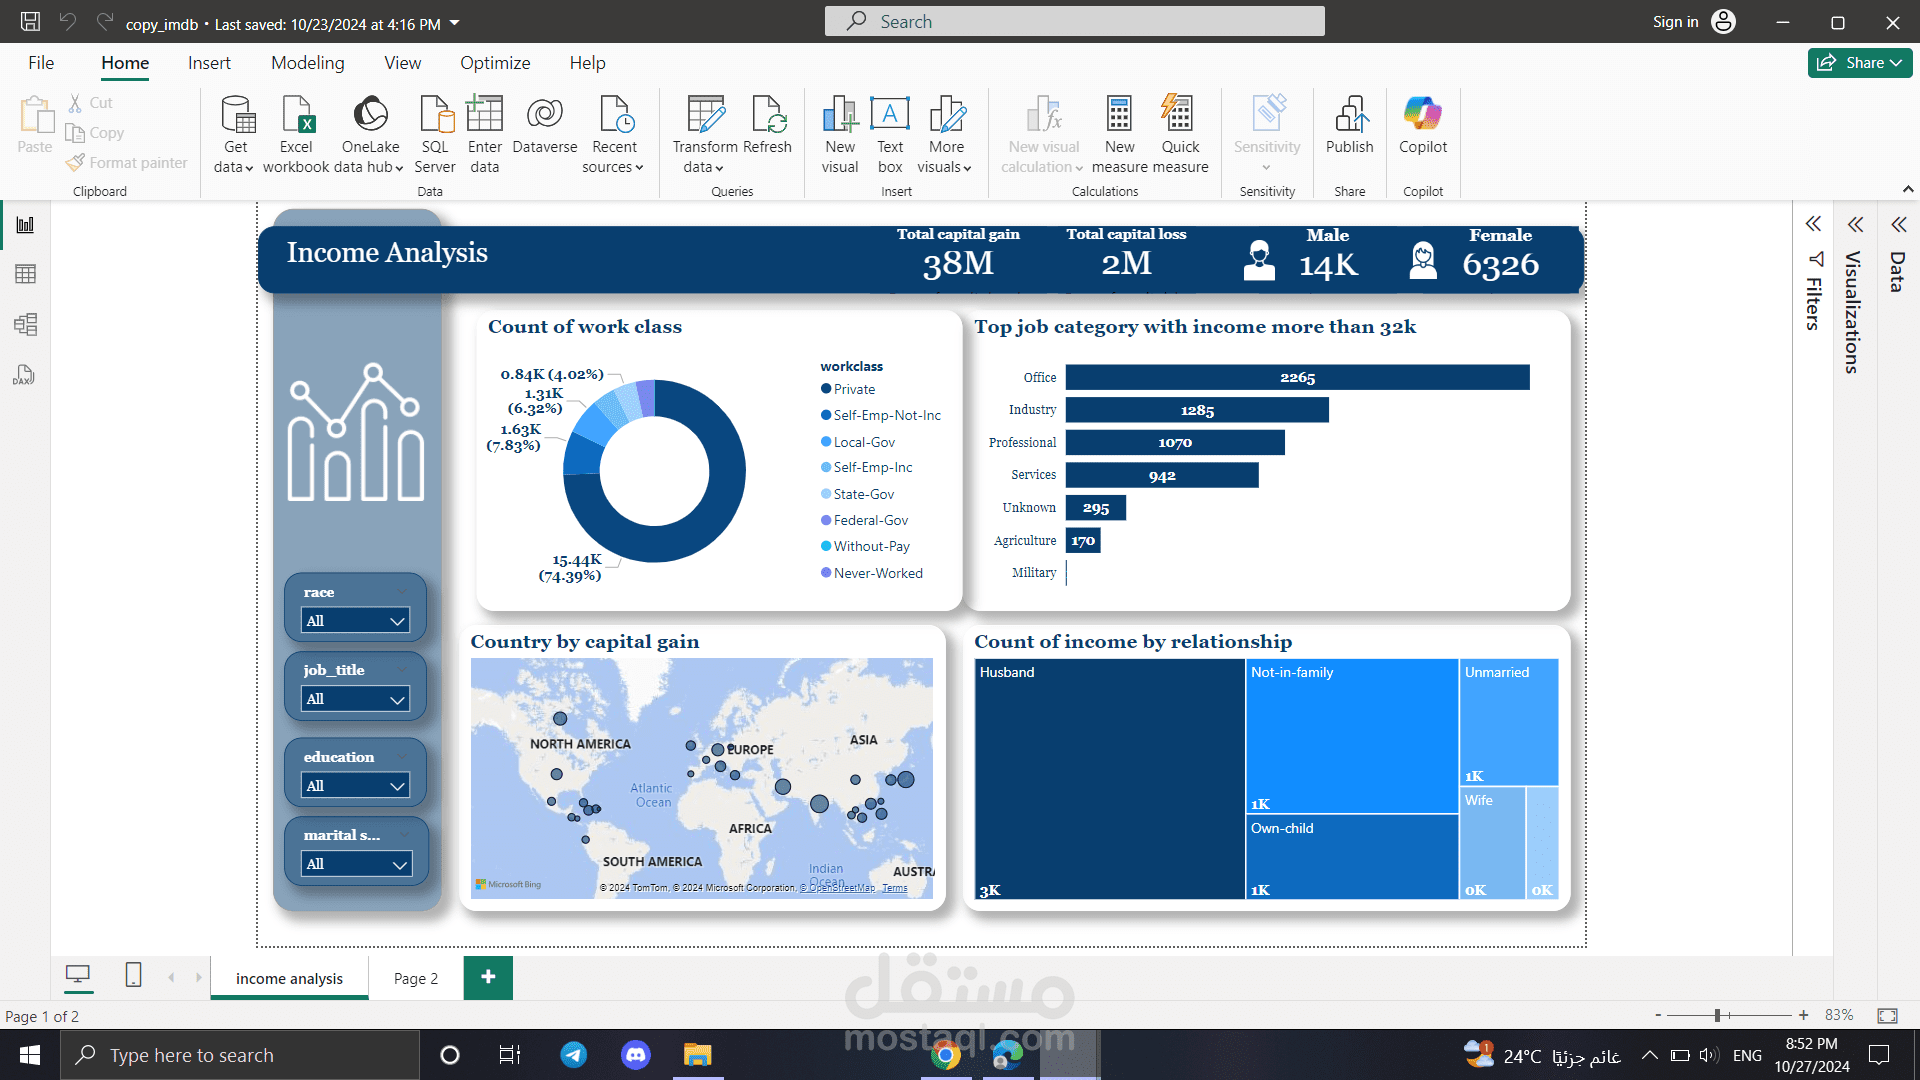
Task: Switch to Table view in sidebar
Action: coord(25,274)
